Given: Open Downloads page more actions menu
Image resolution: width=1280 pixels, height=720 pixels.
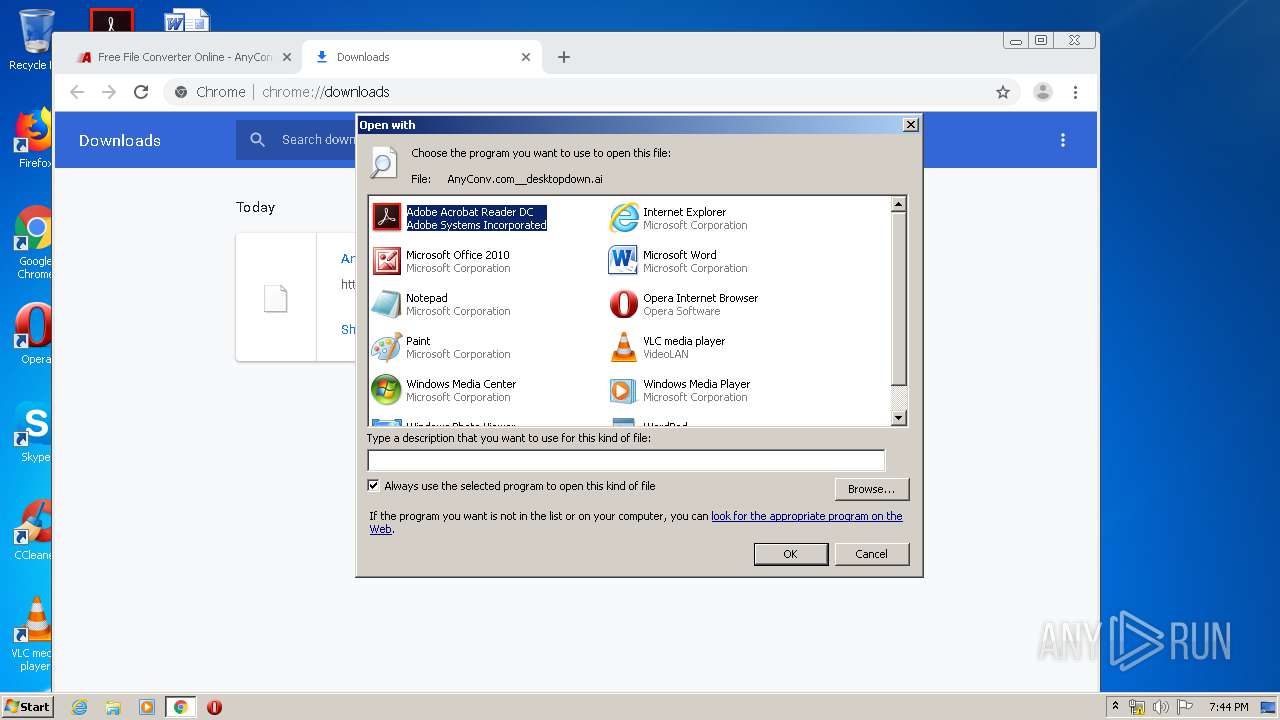Looking at the screenshot, I should coord(1063,140).
